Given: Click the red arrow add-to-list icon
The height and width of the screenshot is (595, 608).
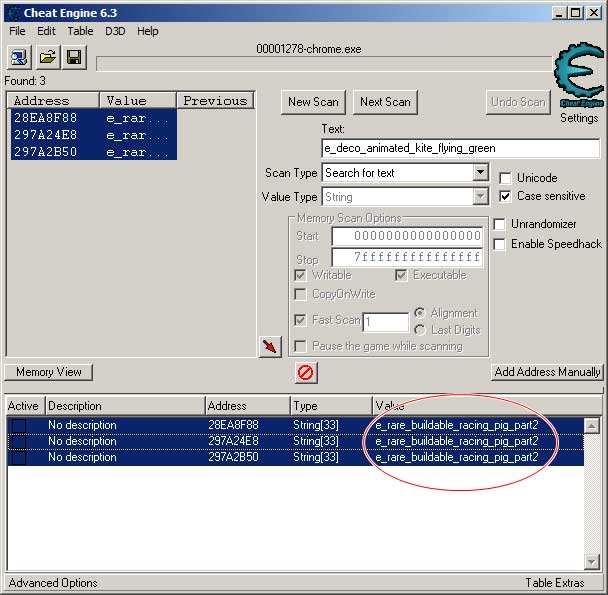Looking at the screenshot, I should [269, 346].
